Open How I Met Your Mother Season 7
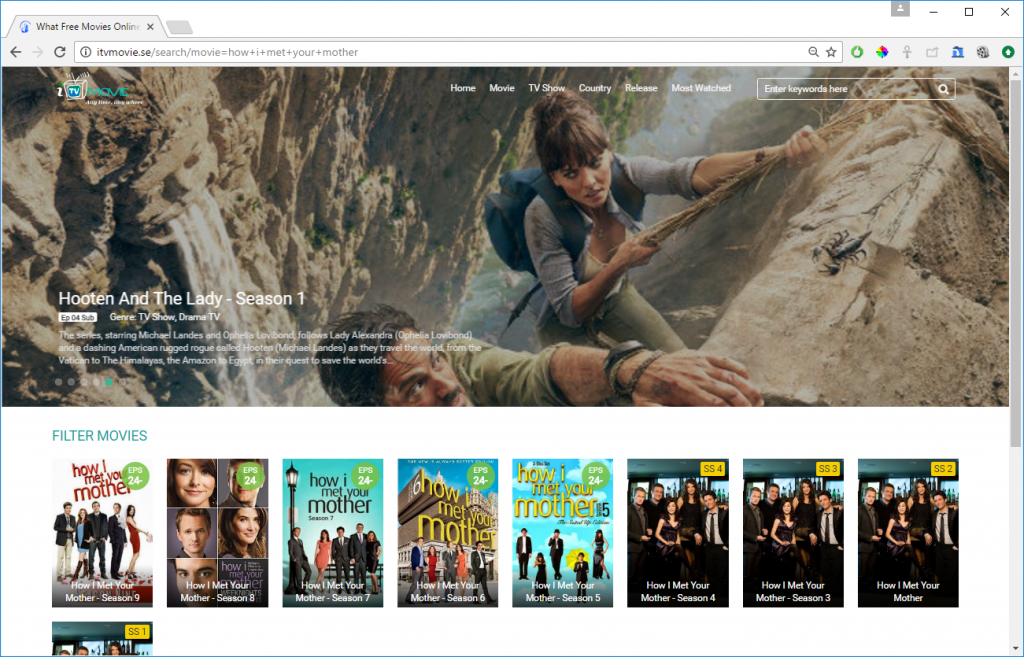 (x=332, y=533)
